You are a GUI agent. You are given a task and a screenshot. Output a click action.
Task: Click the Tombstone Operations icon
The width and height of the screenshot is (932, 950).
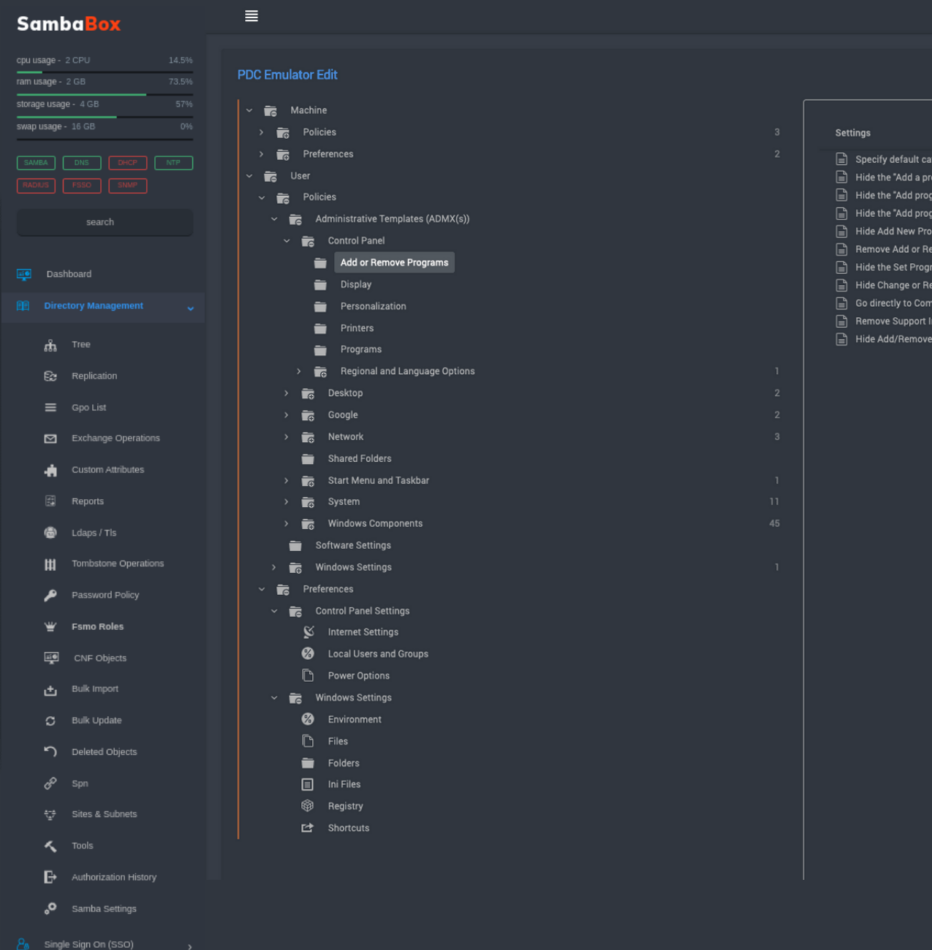coord(51,564)
